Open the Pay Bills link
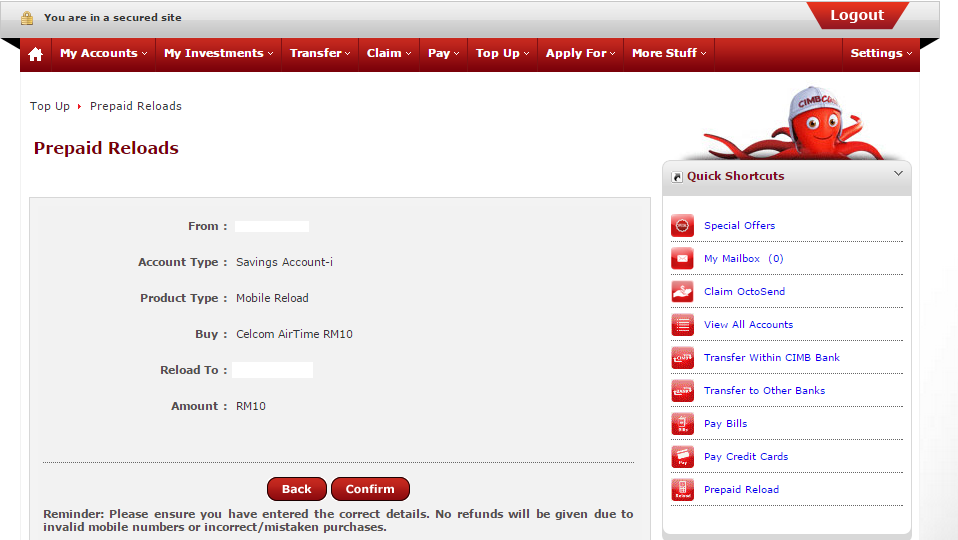This screenshot has width=958, height=540. pos(725,423)
